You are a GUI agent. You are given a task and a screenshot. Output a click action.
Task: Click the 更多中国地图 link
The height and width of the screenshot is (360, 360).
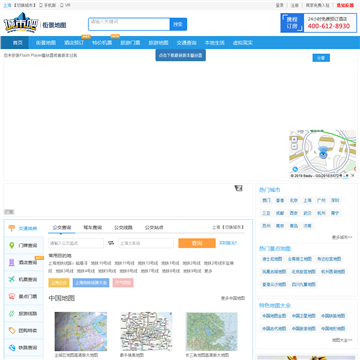pos(233,298)
